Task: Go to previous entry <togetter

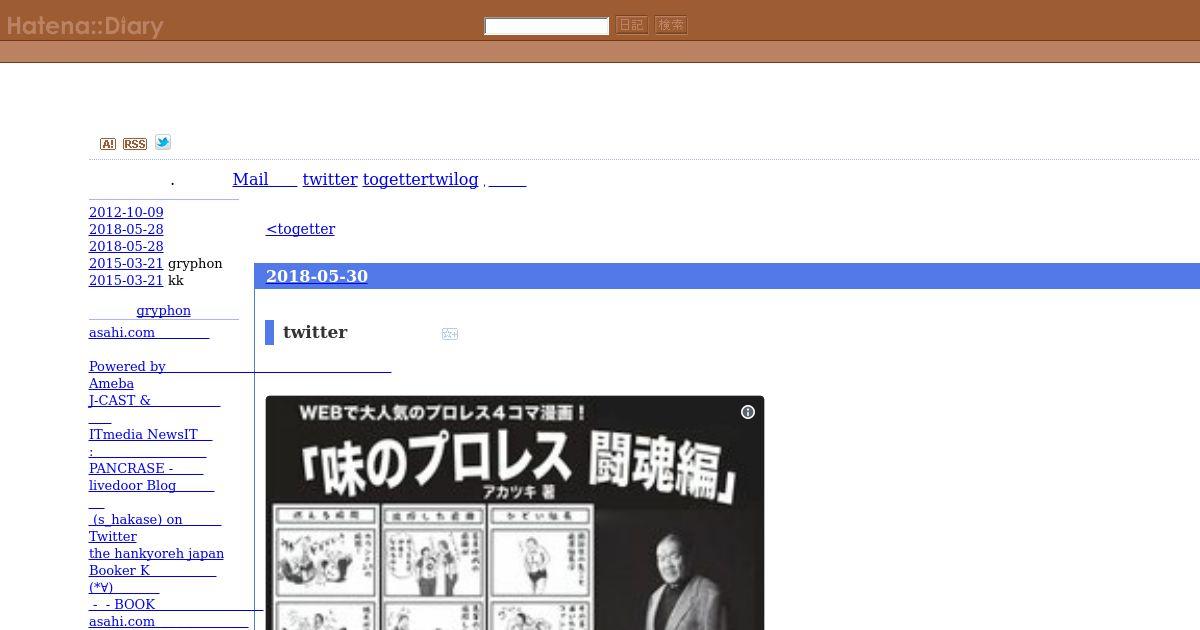Action: [300, 229]
